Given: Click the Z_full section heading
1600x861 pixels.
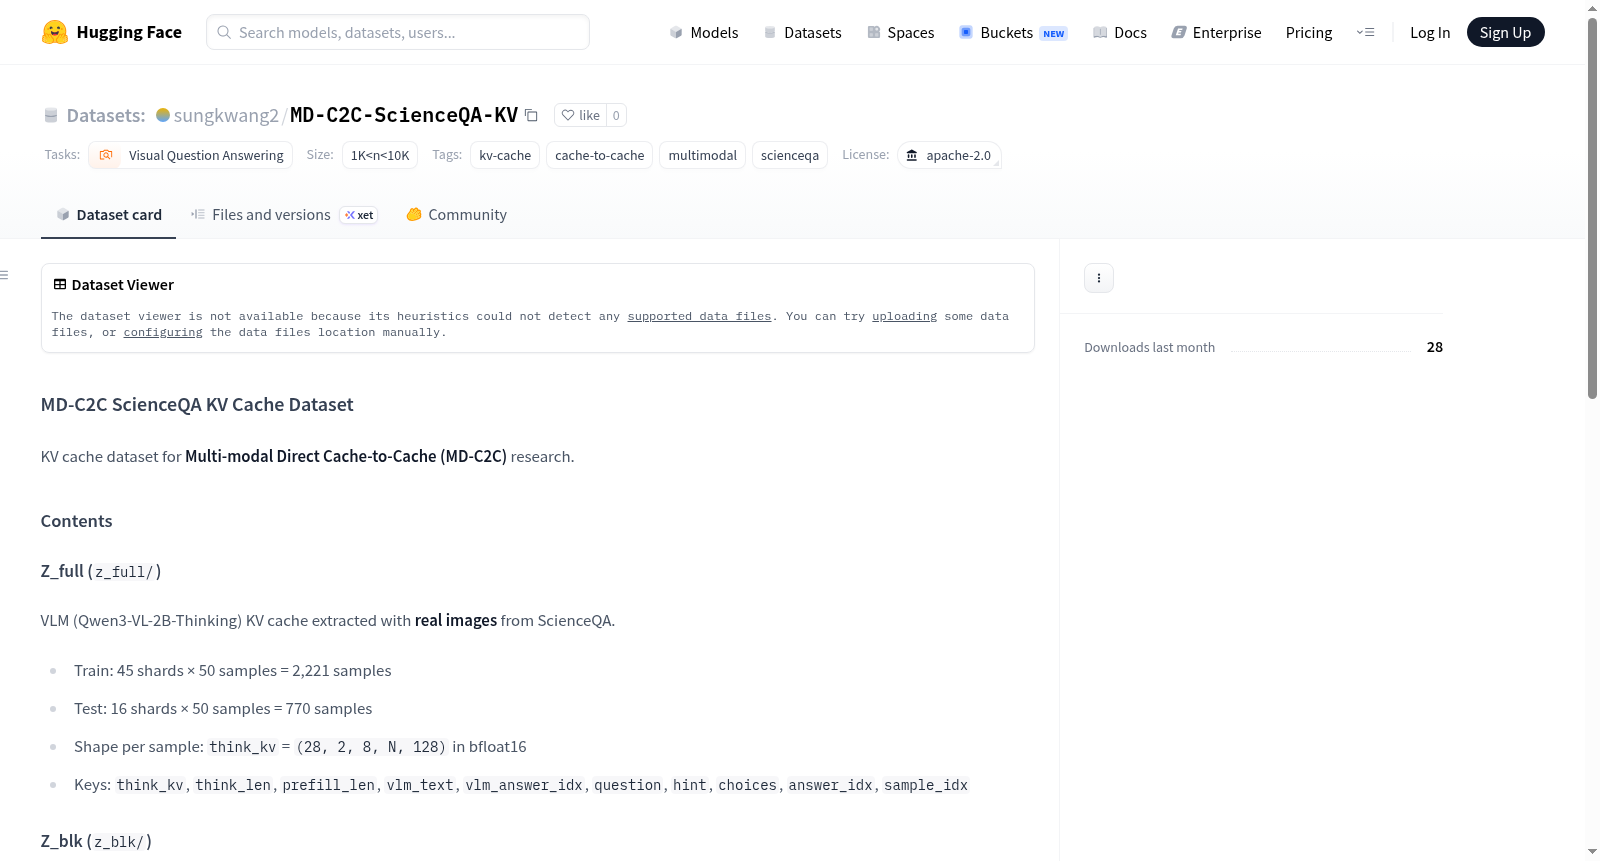Looking at the screenshot, I should pyautogui.click(x=101, y=571).
